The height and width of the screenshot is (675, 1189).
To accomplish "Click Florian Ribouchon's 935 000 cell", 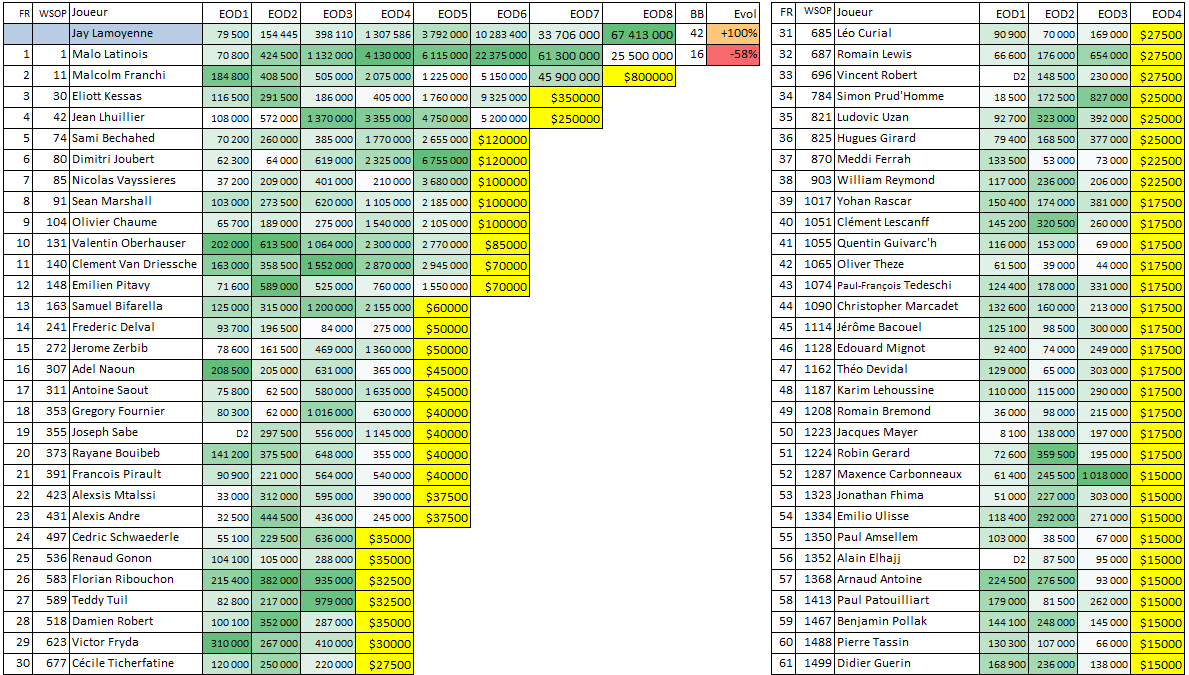I will tap(328, 579).
